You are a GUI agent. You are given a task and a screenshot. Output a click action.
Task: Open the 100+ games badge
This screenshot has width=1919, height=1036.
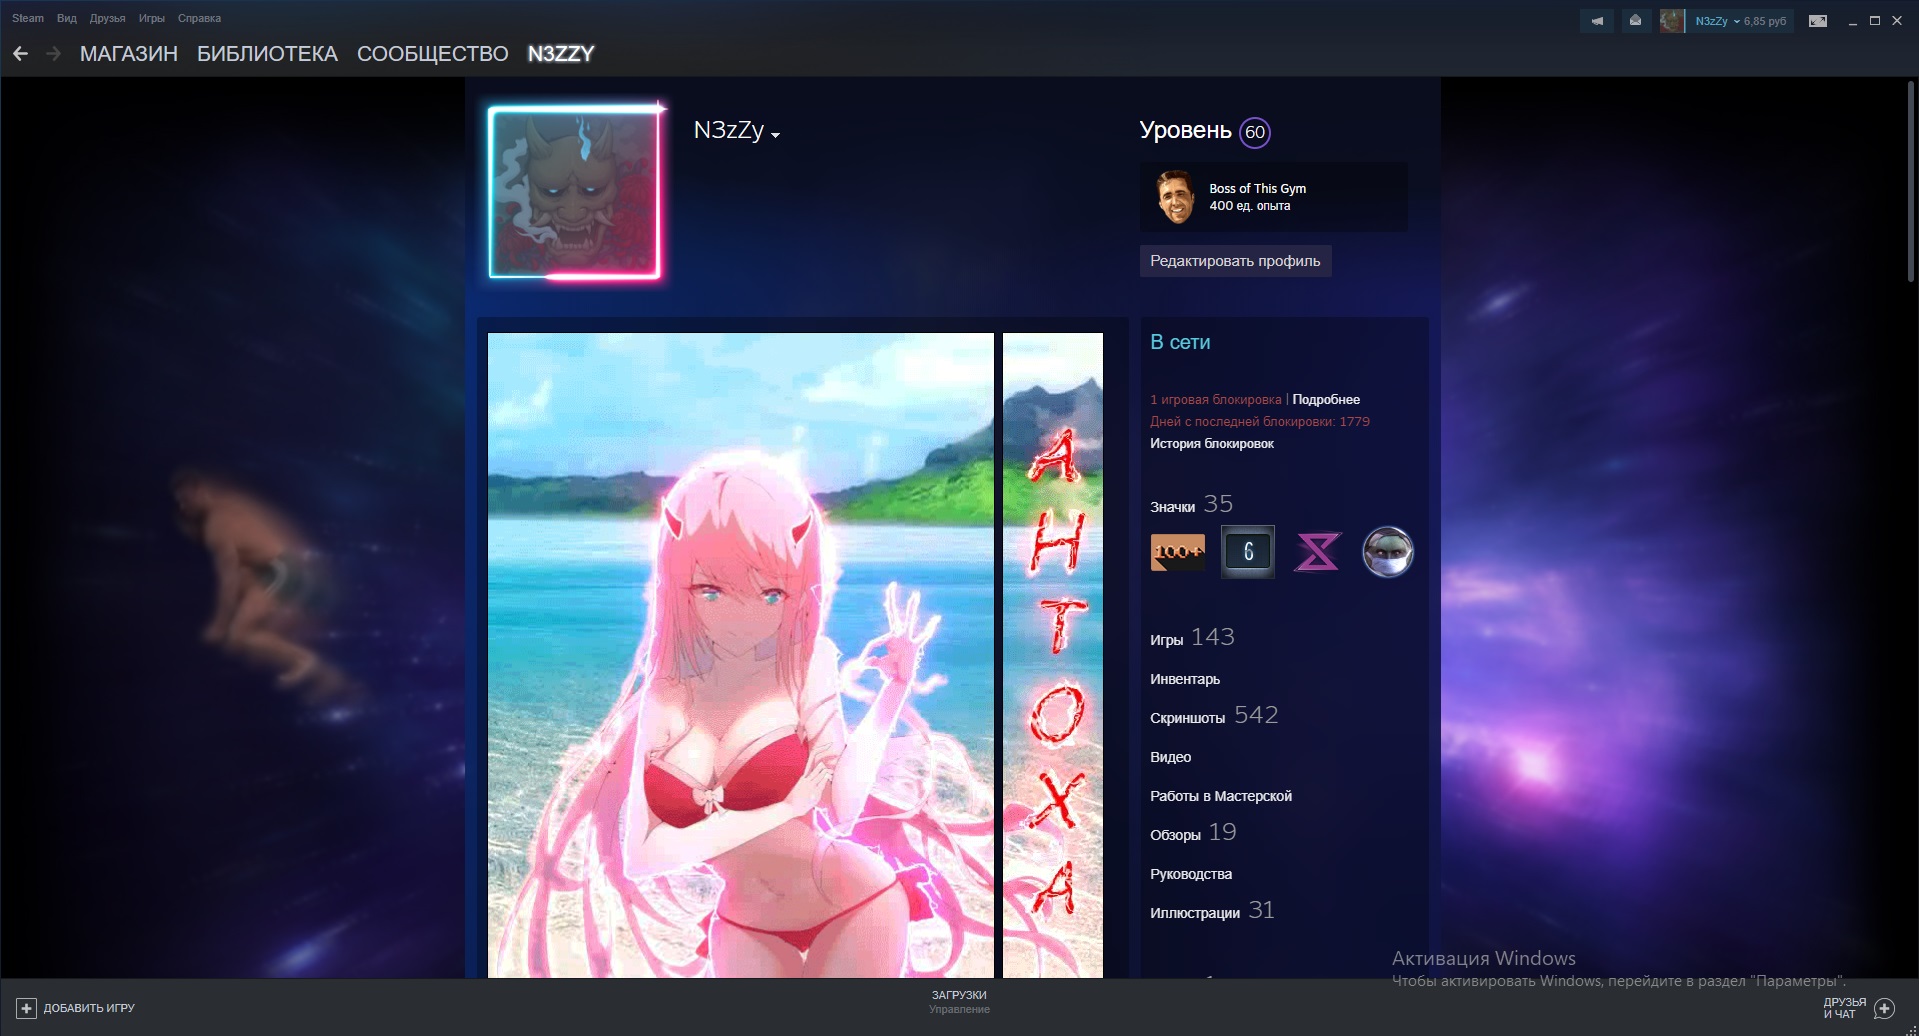(x=1178, y=552)
